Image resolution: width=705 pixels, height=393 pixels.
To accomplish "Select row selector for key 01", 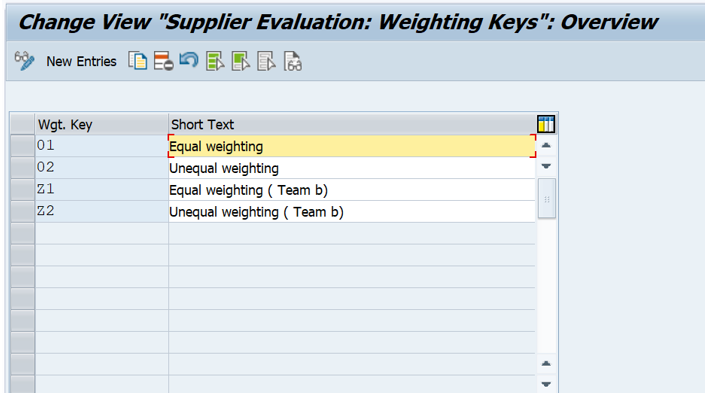I will point(22,146).
